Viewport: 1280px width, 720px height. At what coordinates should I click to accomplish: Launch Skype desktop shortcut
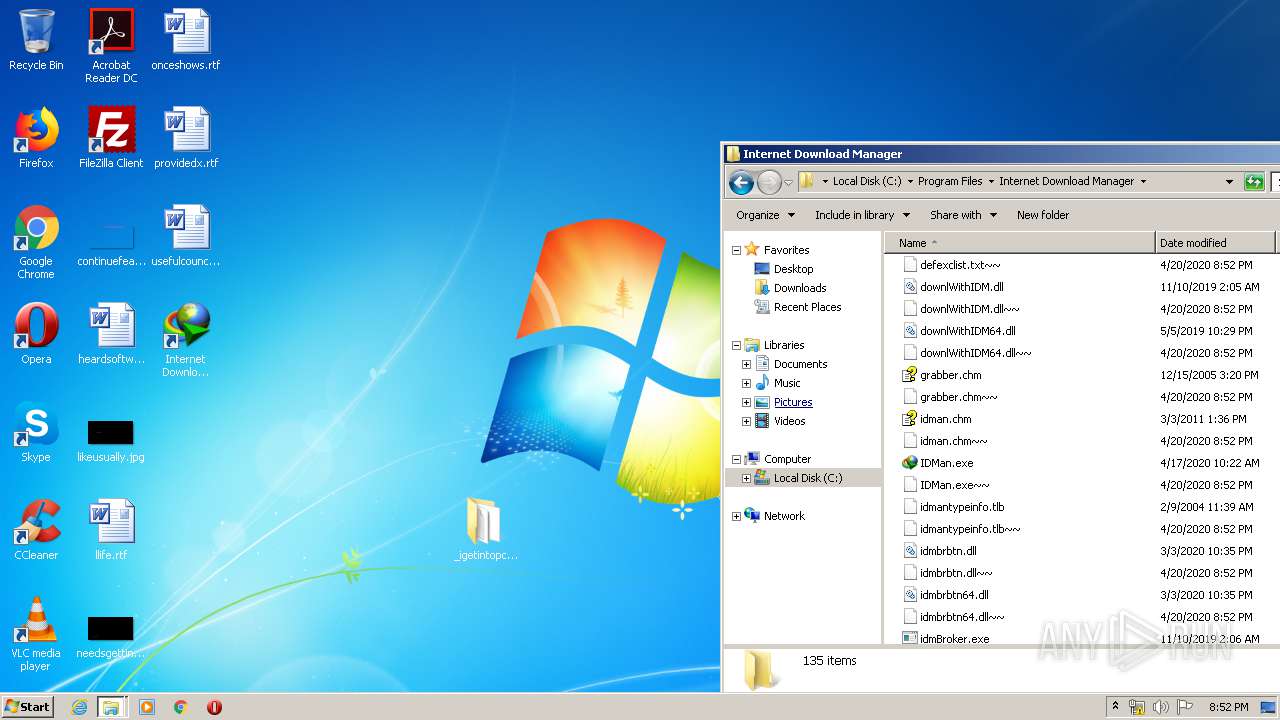pyautogui.click(x=36, y=432)
